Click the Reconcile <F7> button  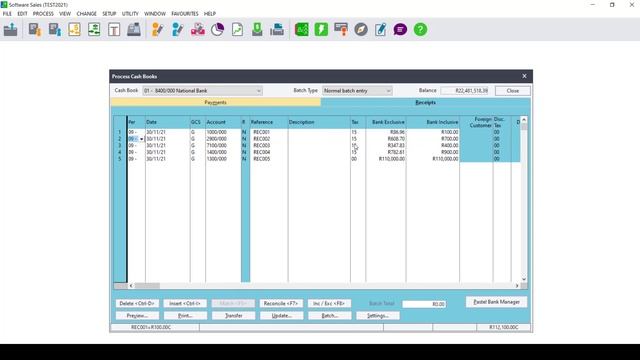tap(281, 303)
